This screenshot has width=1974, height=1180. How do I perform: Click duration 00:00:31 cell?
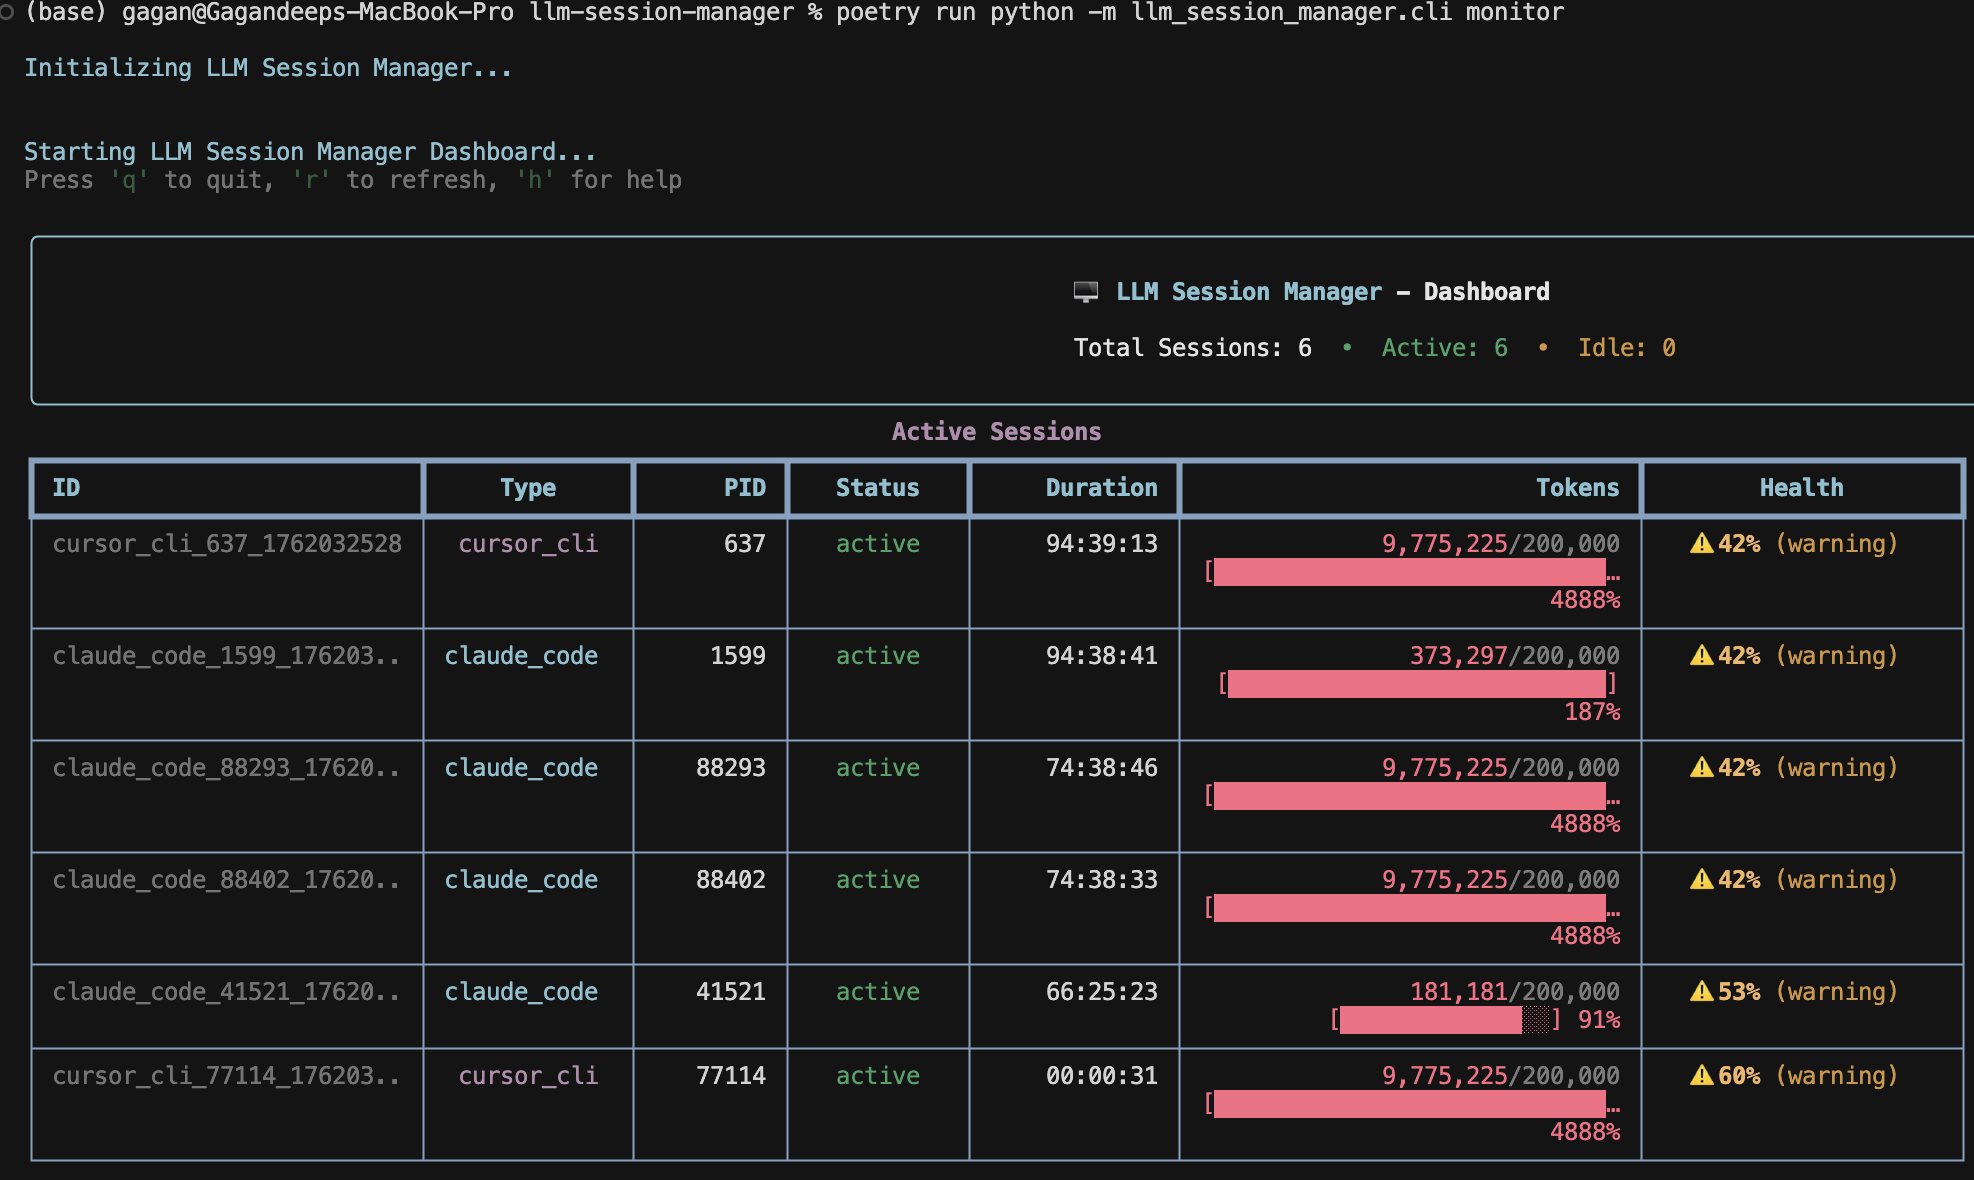tap(1101, 1076)
